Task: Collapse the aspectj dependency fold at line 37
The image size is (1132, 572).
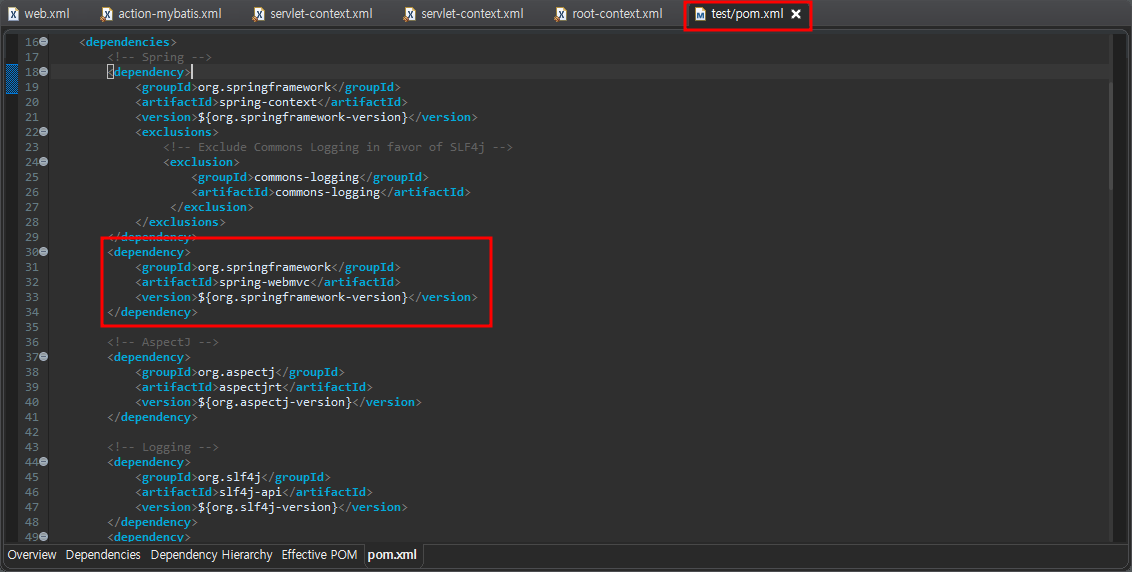Action: tap(44, 357)
